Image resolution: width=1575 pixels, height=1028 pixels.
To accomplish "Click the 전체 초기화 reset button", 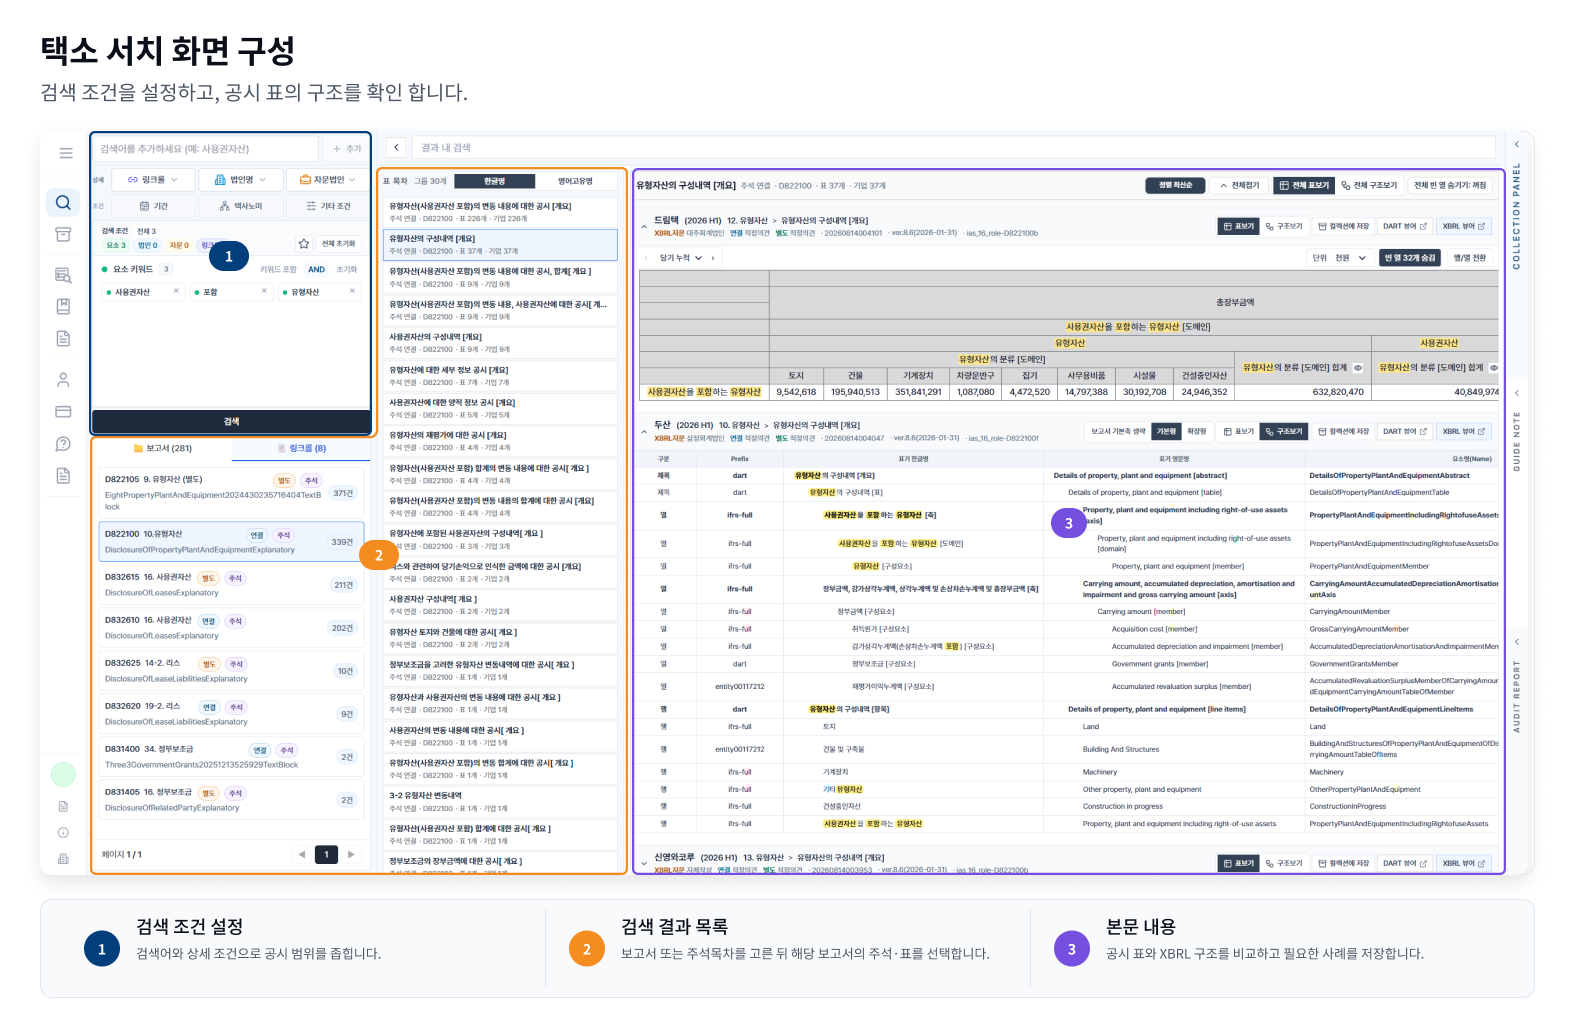I will pyautogui.click(x=339, y=244).
